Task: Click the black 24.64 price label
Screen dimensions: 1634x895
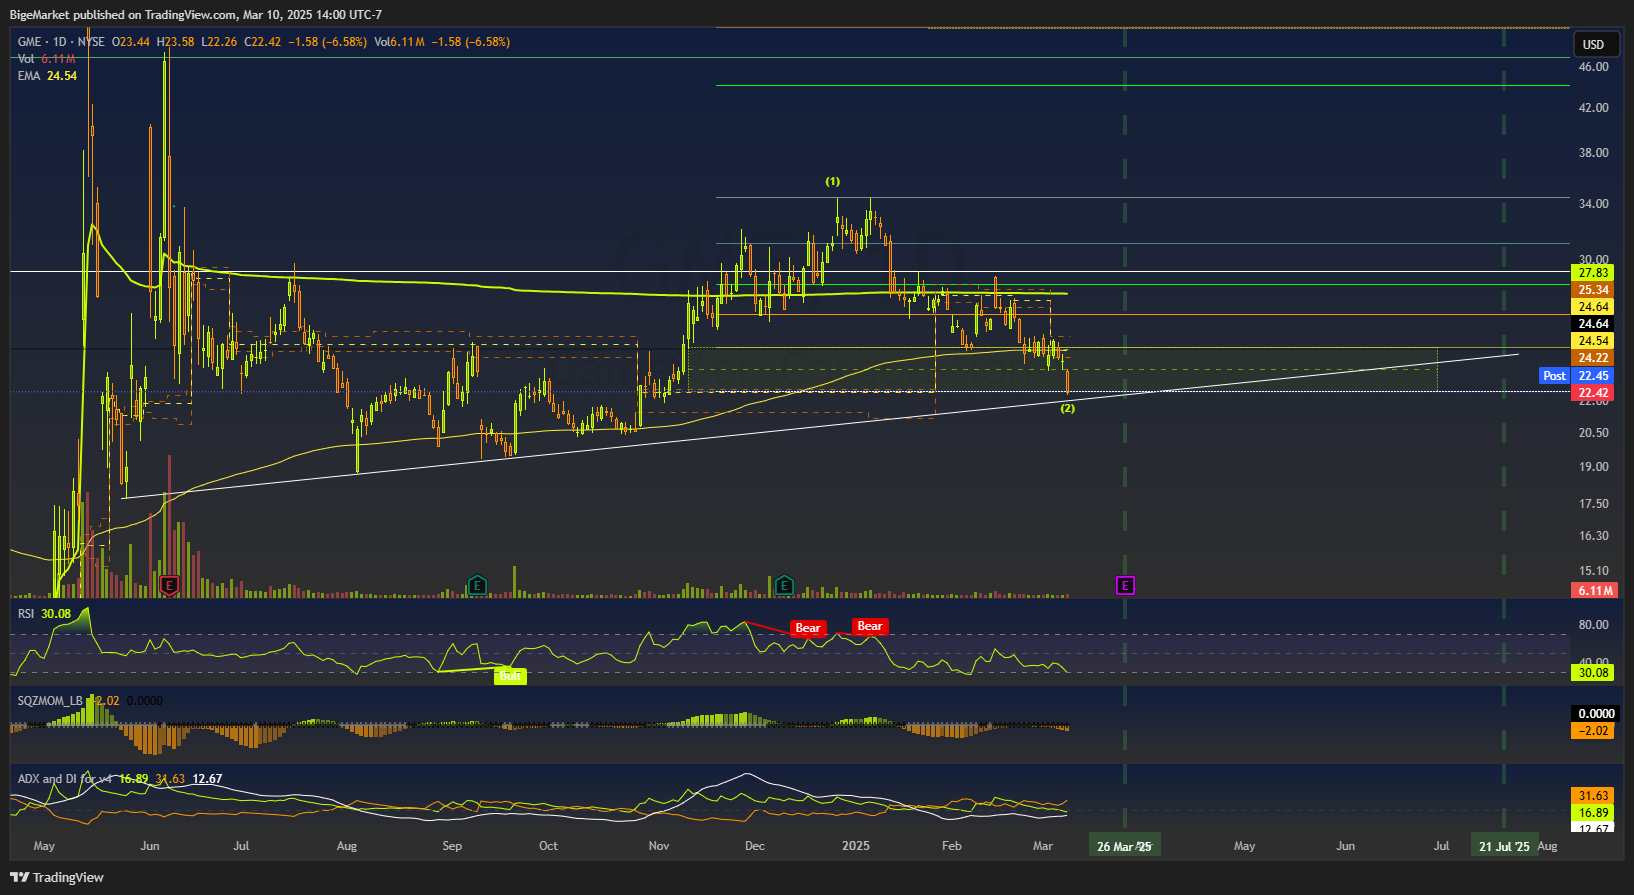Action: tap(1593, 324)
